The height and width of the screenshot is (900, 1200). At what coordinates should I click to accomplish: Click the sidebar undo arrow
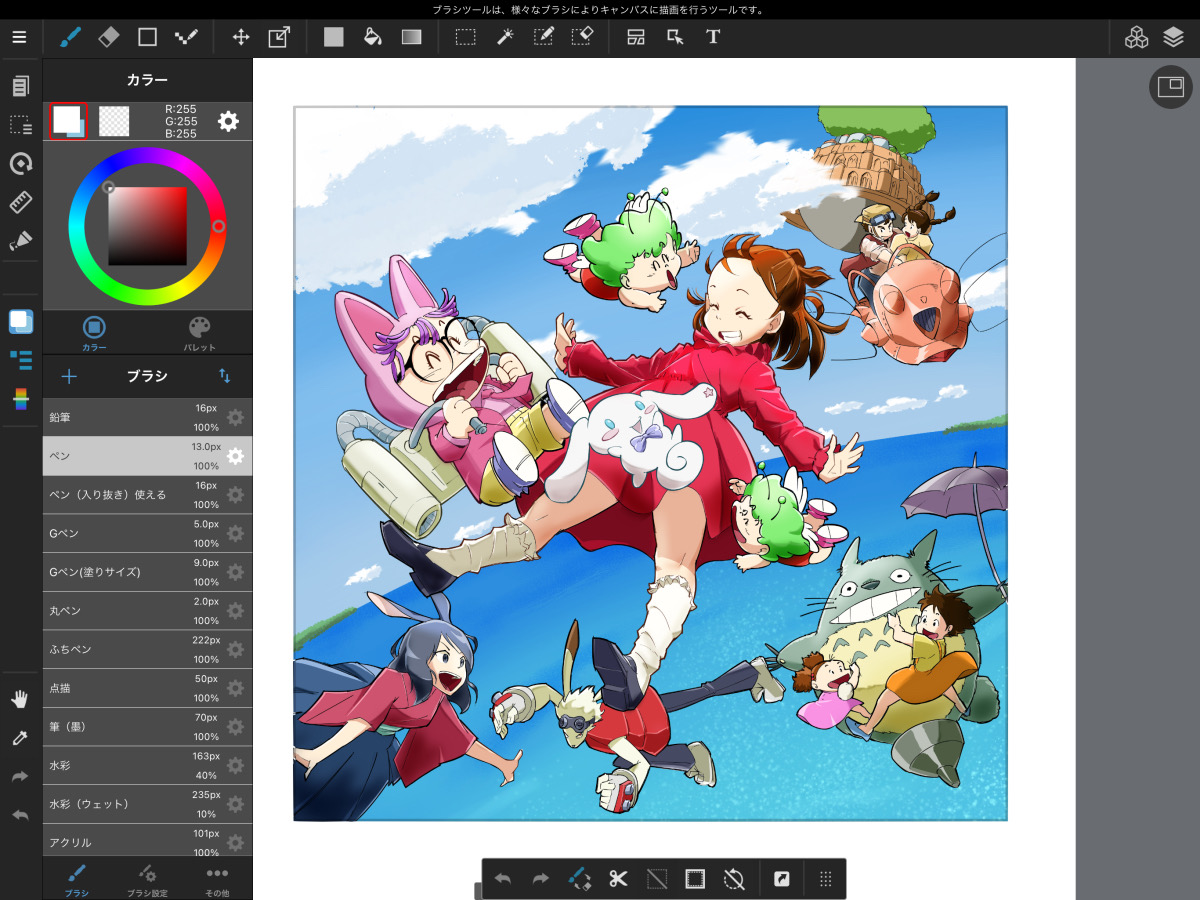[x=20, y=815]
